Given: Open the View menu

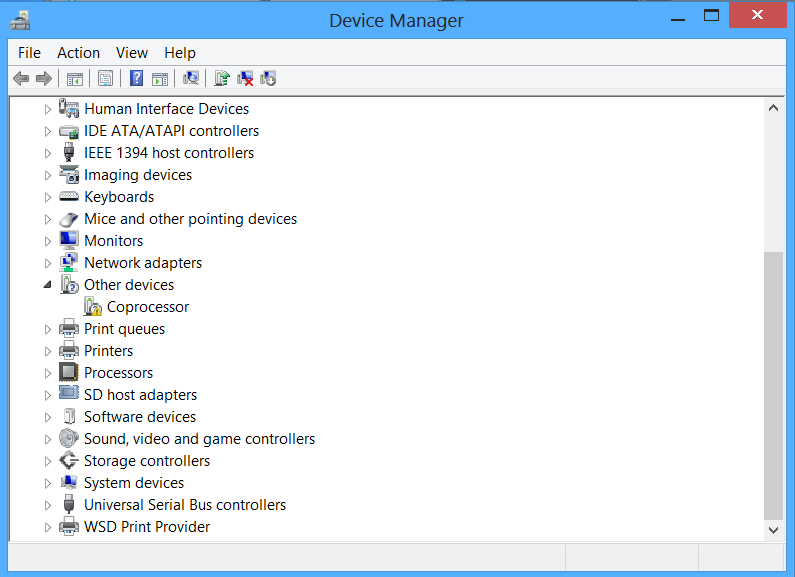Looking at the screenshot, I should click(132, 53).
